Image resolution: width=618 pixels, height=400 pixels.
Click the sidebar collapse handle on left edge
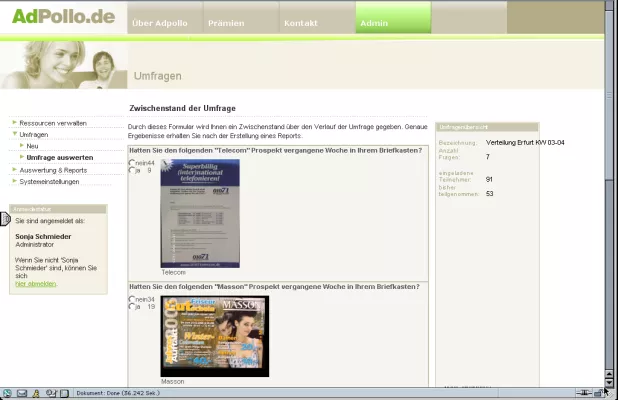pos(5,219)
